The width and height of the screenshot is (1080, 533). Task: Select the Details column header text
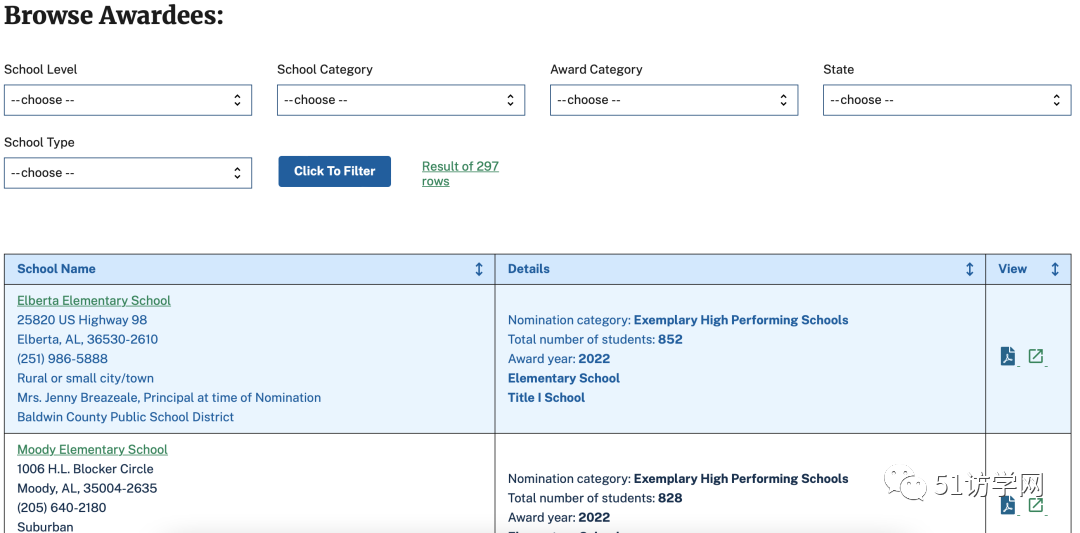529,269
